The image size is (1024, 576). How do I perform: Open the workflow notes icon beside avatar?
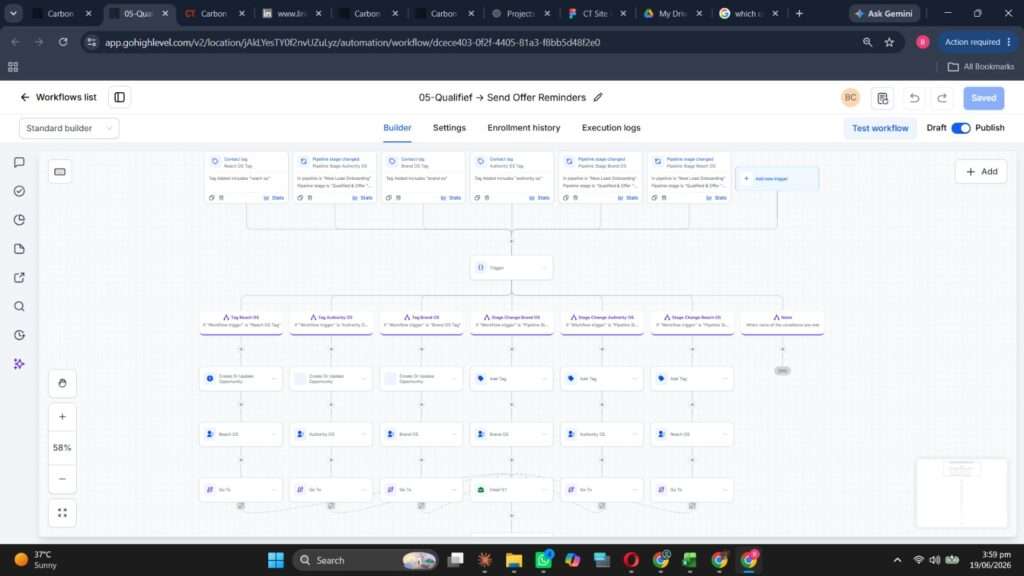click(883, 98)
